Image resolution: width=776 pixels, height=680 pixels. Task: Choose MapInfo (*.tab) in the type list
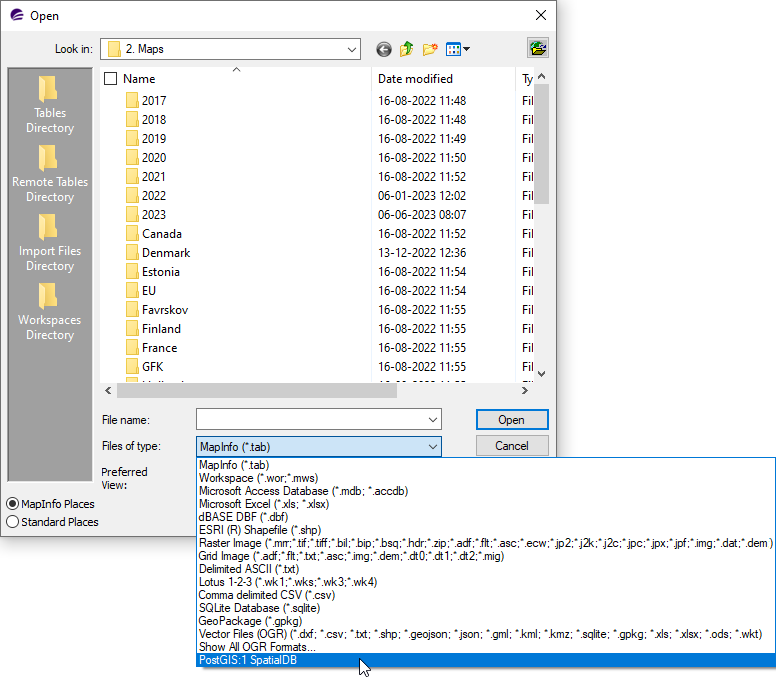tap(485, 465)
